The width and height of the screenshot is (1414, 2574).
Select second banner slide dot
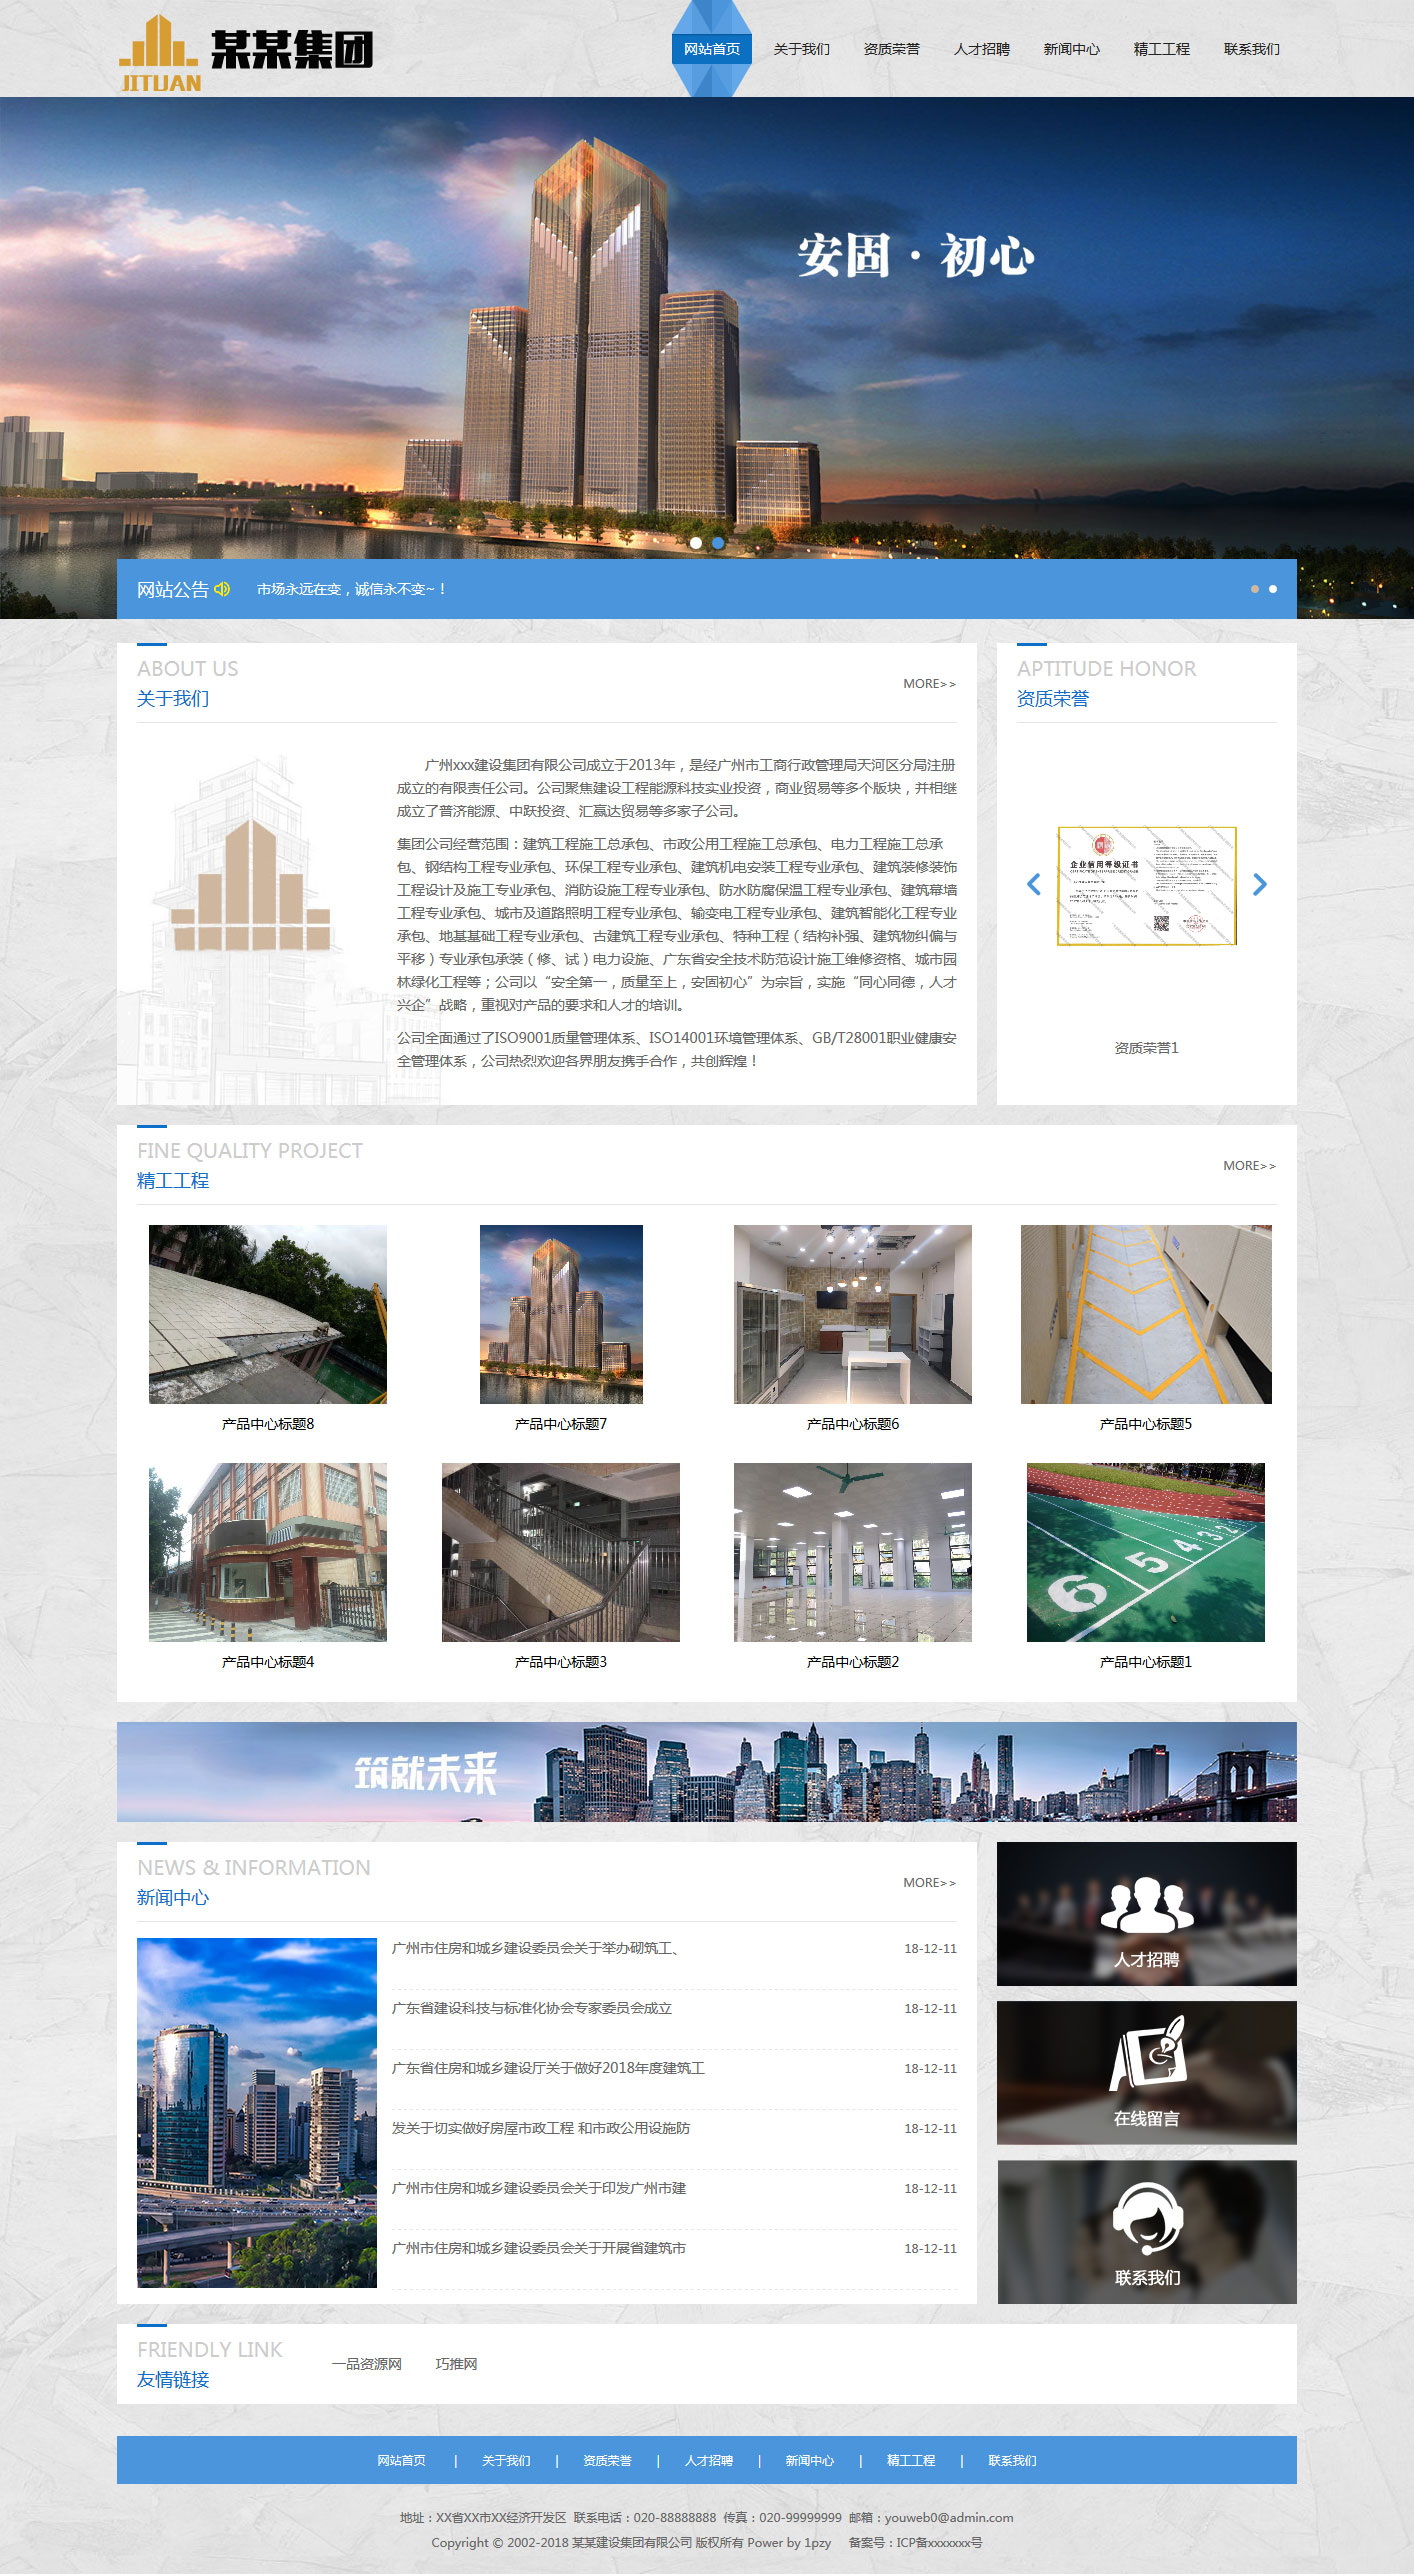(718, 543)
